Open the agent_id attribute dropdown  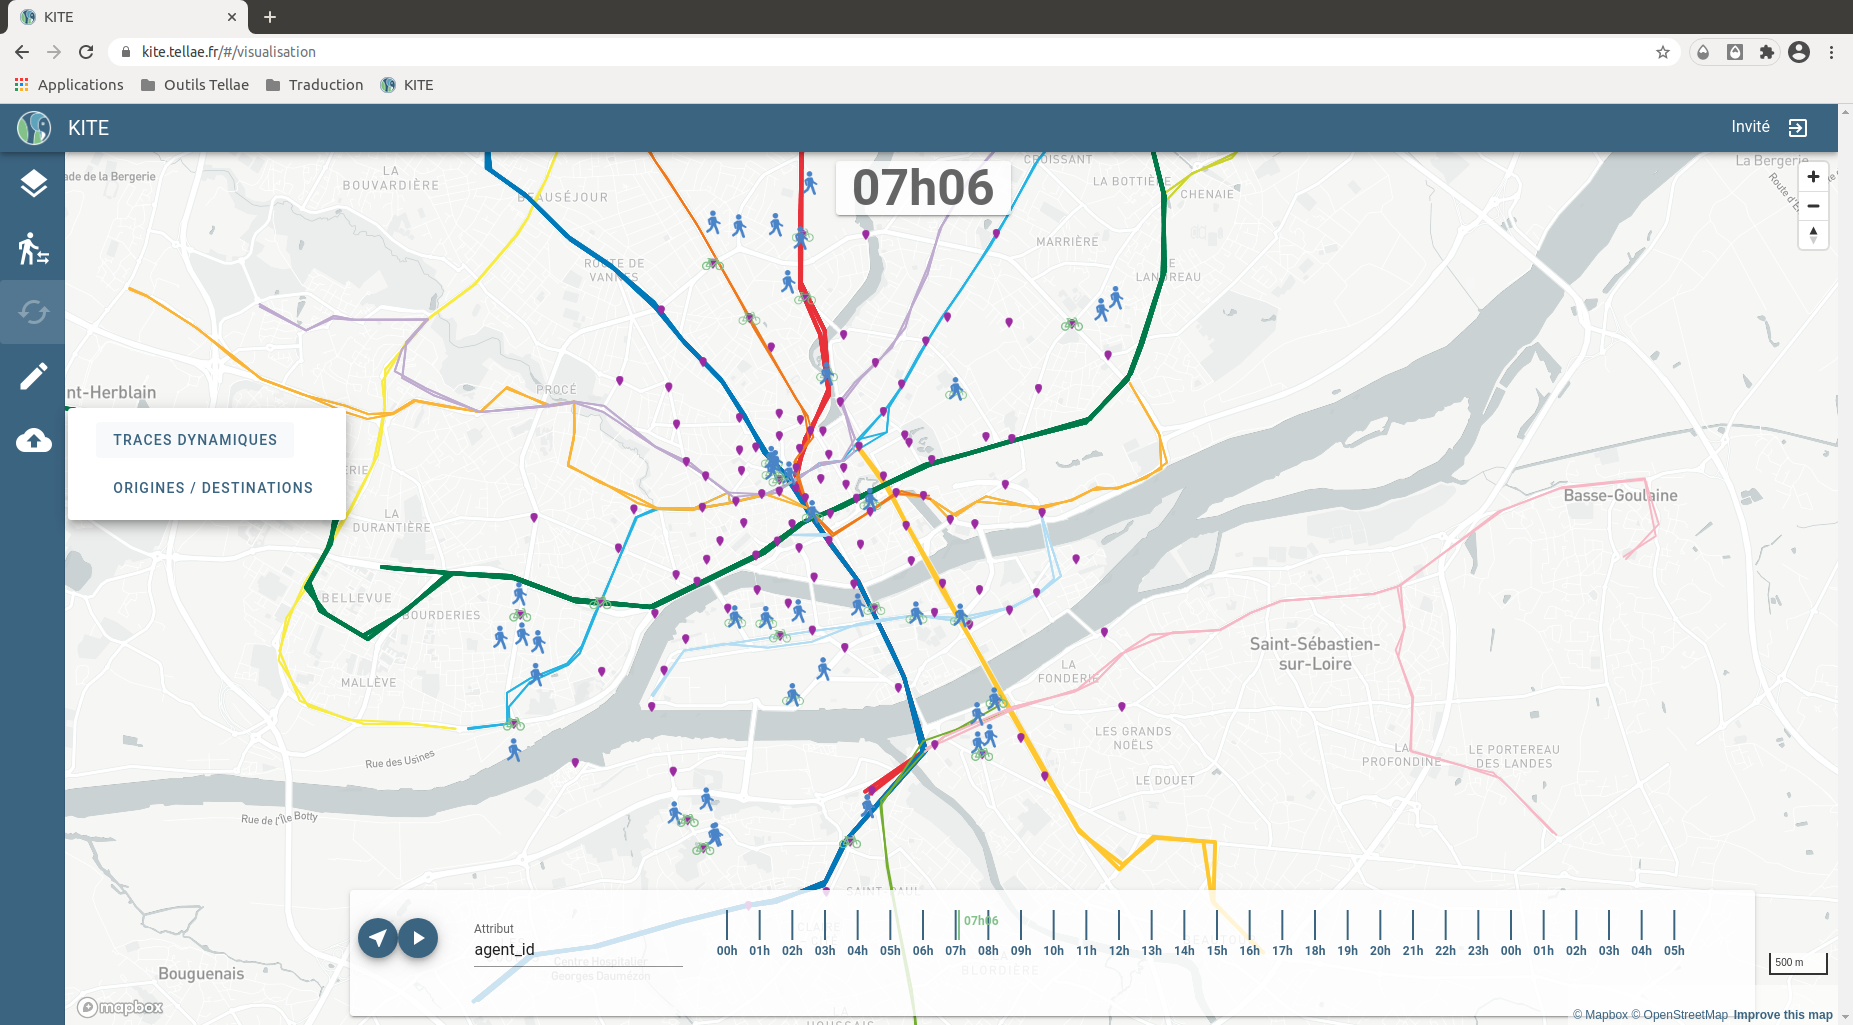[x=578, y=949]
